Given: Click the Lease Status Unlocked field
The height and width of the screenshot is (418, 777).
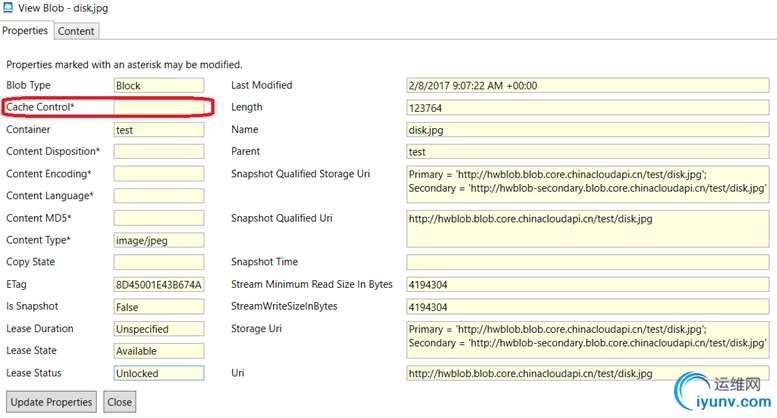Looking at the screenshot, I should (x=158, y=373).
